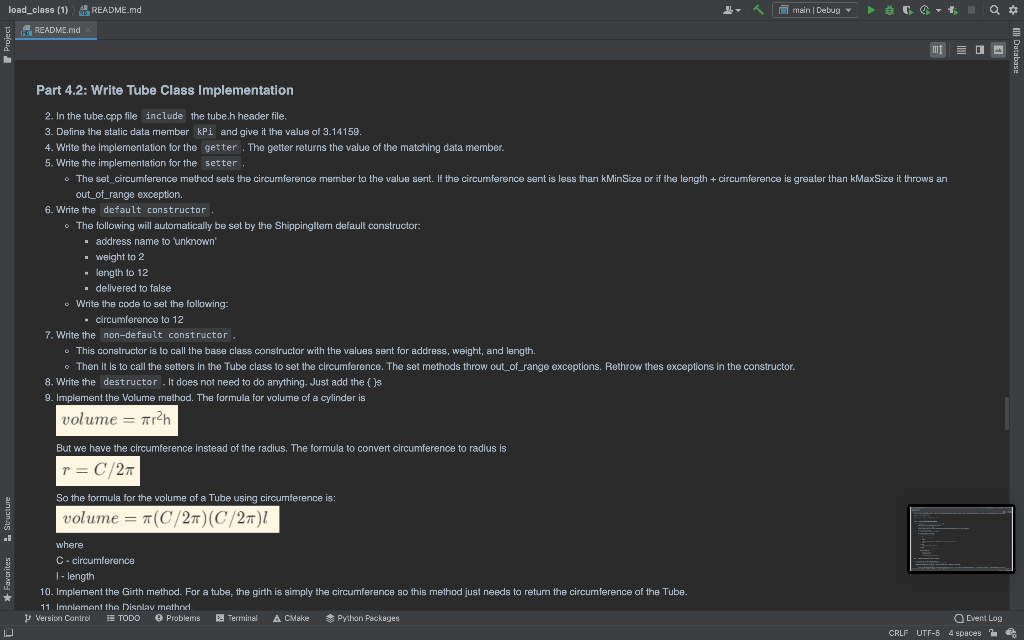Click the heading 'Part 4.2: Write Tube Class Implementation'
The image size is (1024, 640).
[x=165, y=90]
